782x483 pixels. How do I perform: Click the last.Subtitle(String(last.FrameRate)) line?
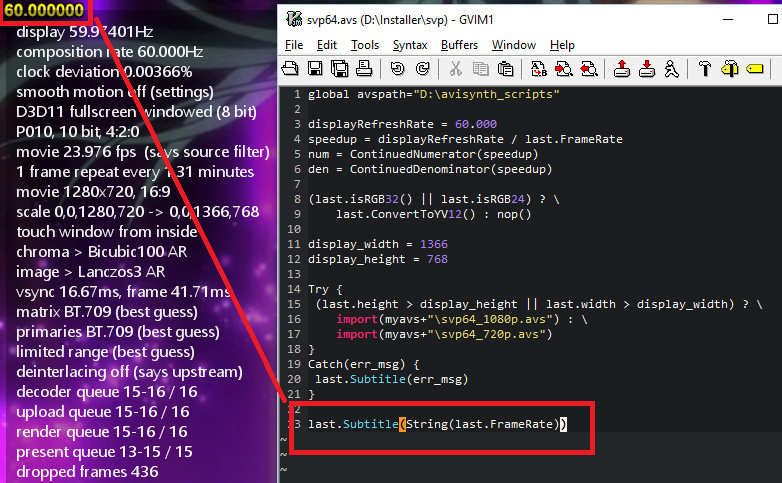[x=437, y=424]
